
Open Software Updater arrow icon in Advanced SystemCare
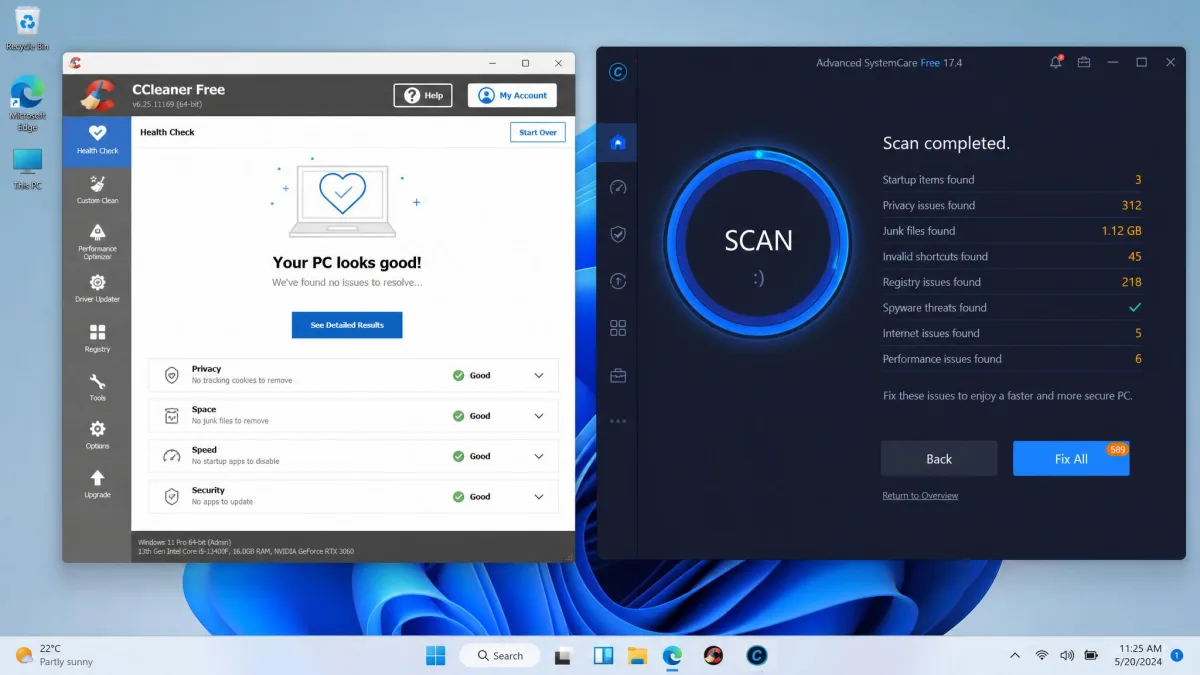(x=618, y=281)
